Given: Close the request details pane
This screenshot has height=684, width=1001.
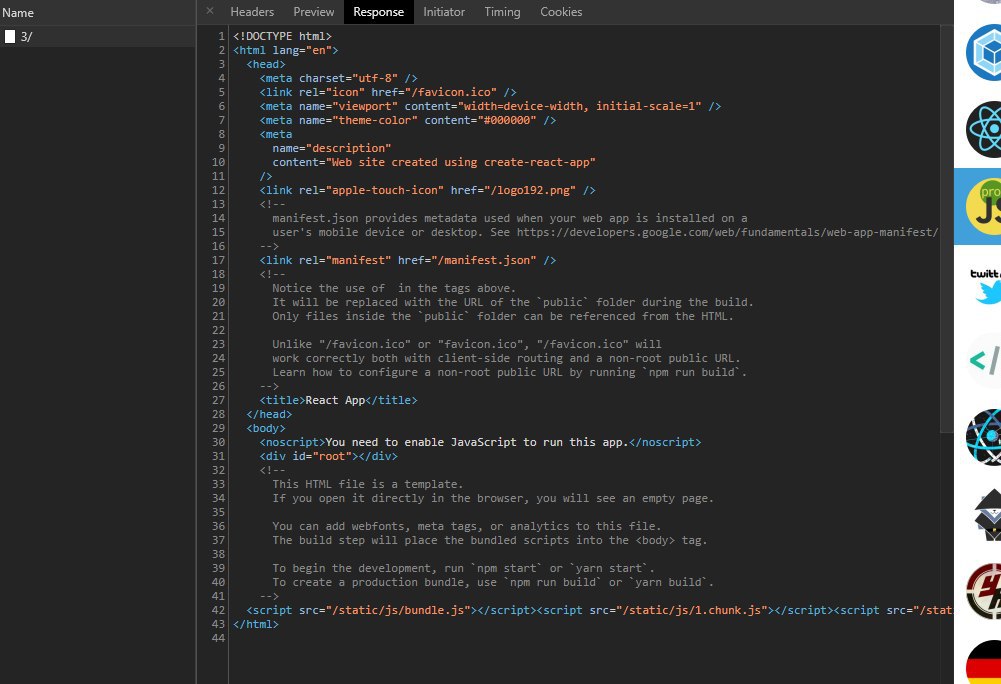Looking at the screenshot, I should (x=210, y=11).
